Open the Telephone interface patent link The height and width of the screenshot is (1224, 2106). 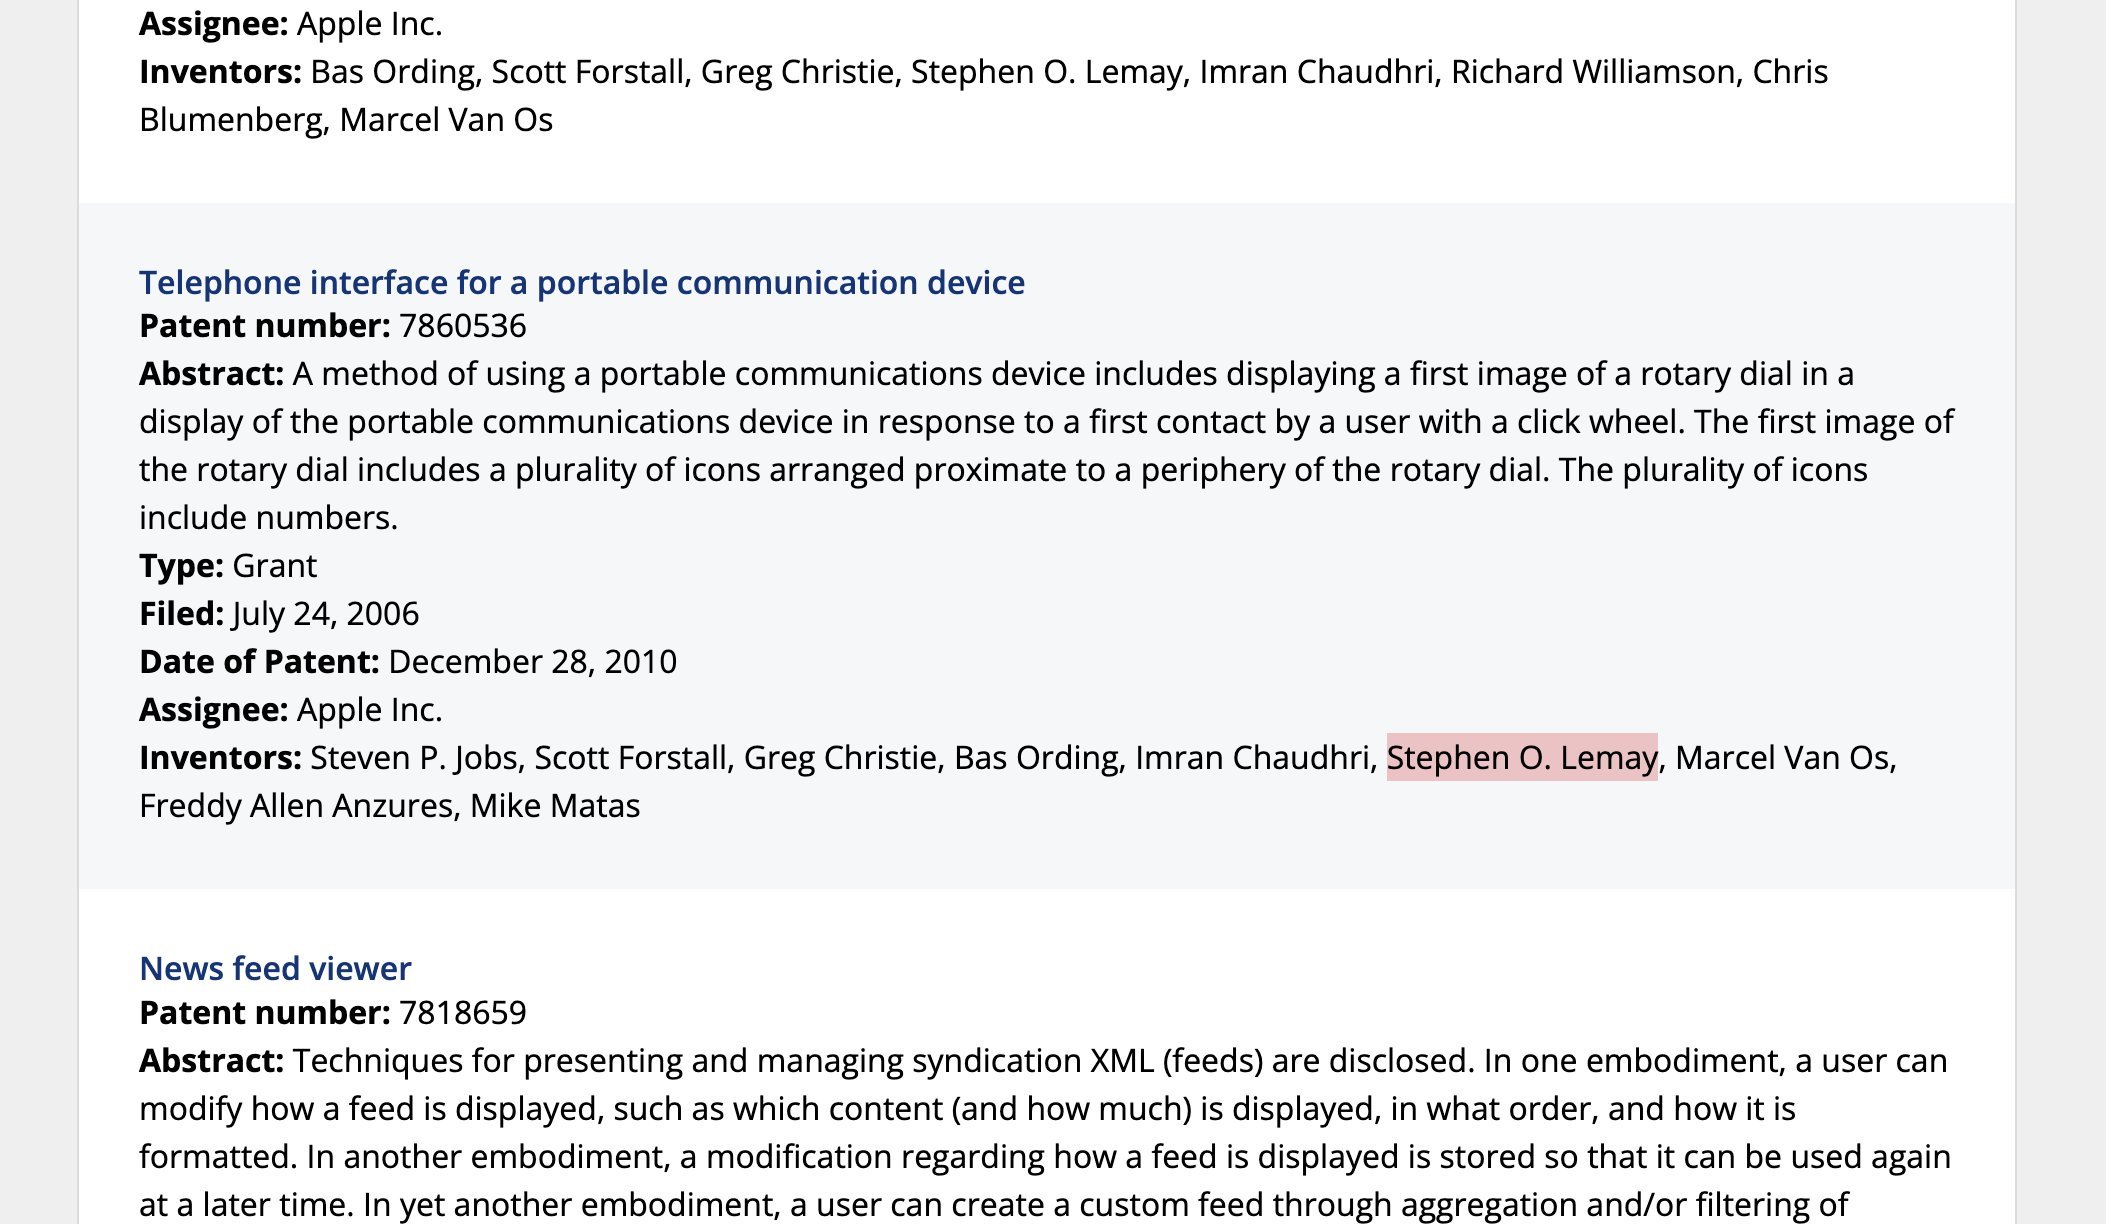pos(581,283)
